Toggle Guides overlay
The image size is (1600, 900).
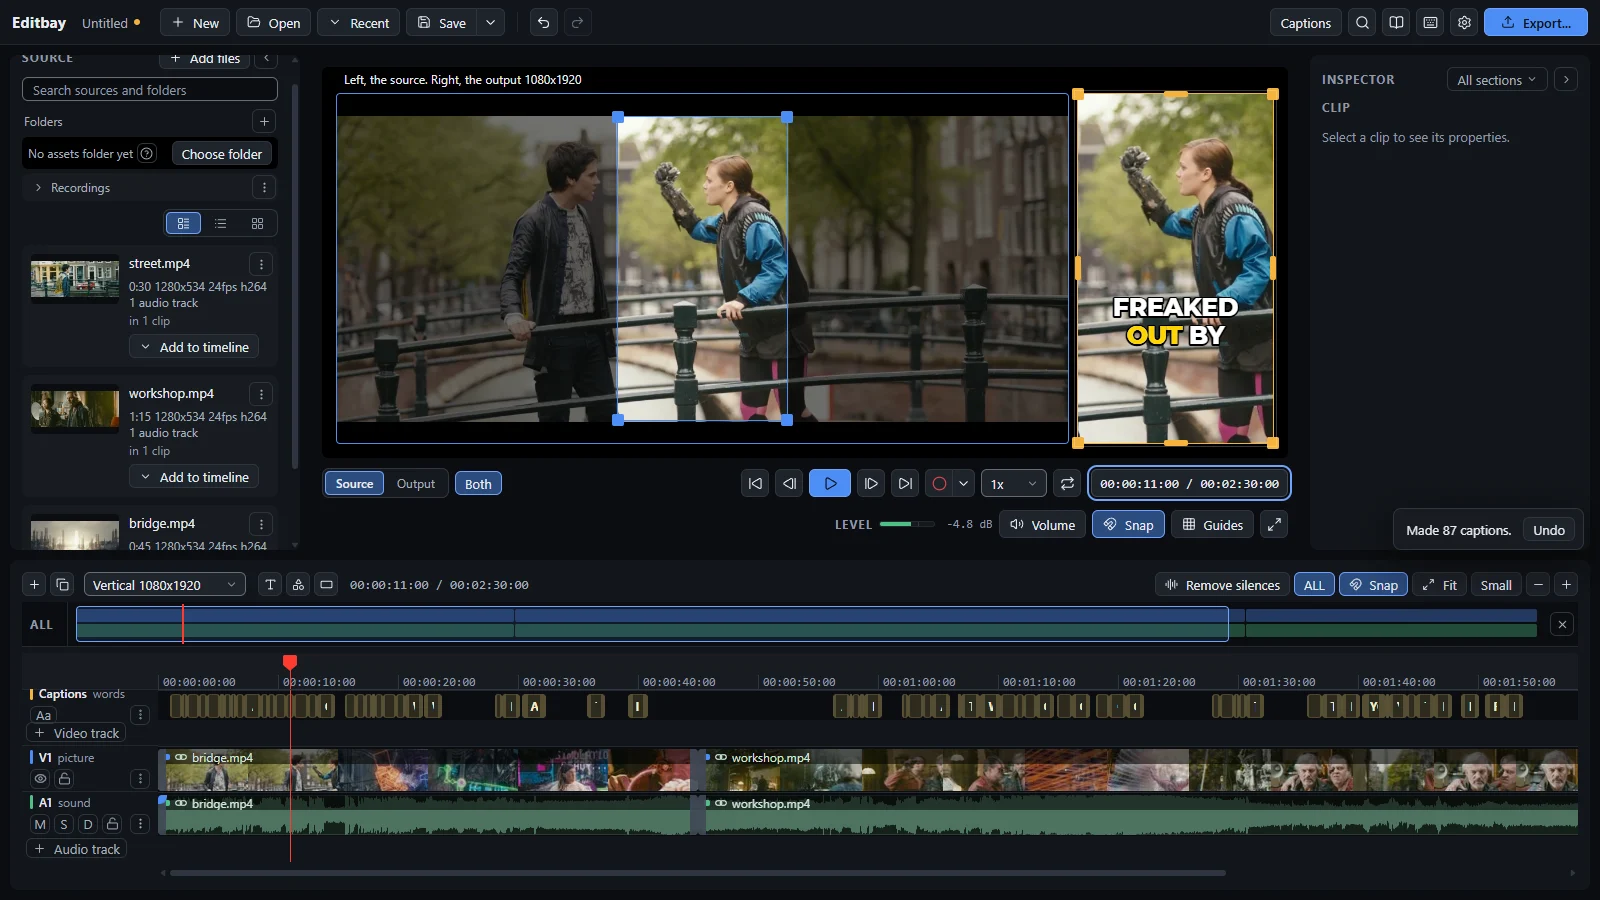tap(1212, 524)
